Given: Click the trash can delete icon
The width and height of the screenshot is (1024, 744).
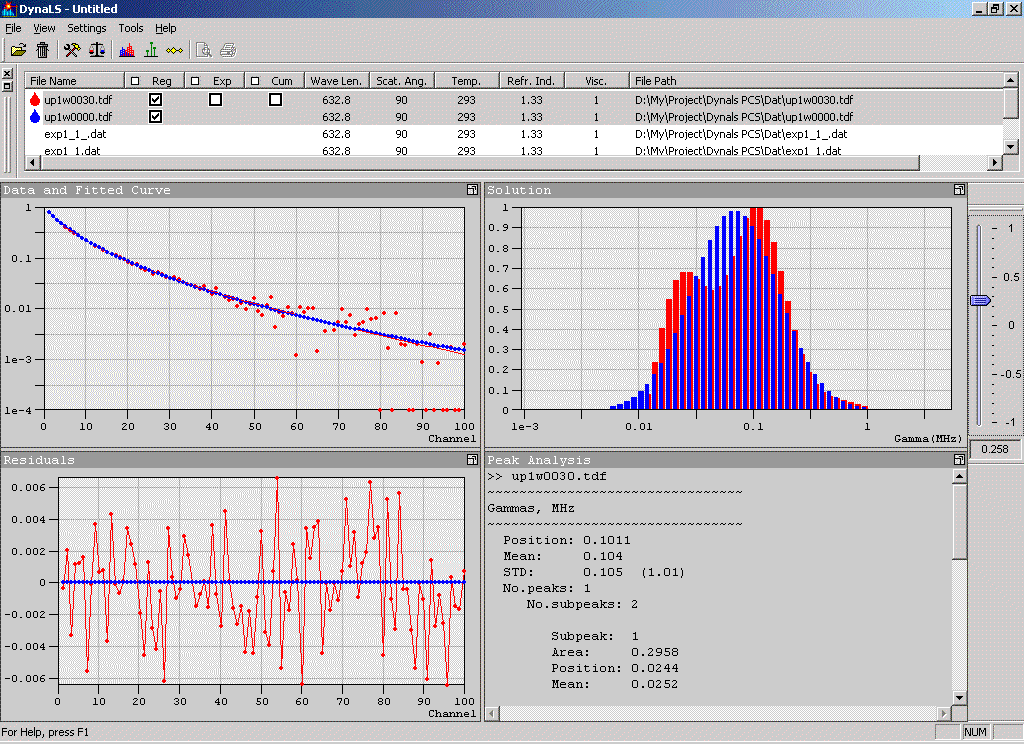Looking at the screenshot, I should pyautogui.click(x=43, y=50).
